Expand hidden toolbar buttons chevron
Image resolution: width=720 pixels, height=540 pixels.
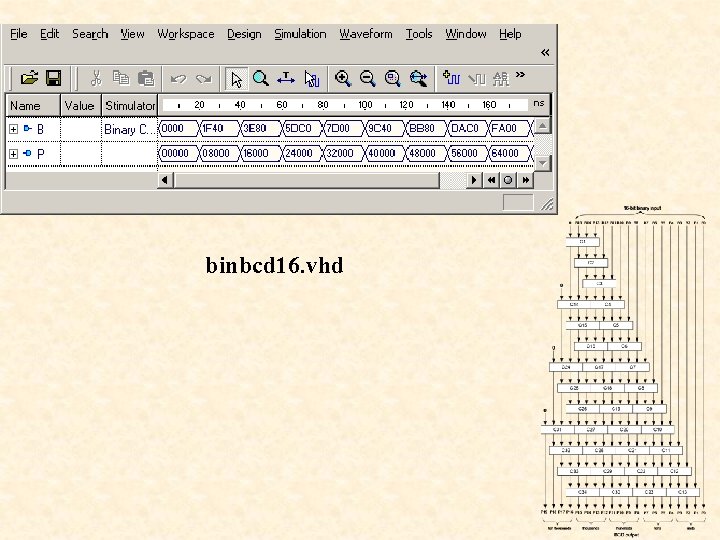point(520,74)
